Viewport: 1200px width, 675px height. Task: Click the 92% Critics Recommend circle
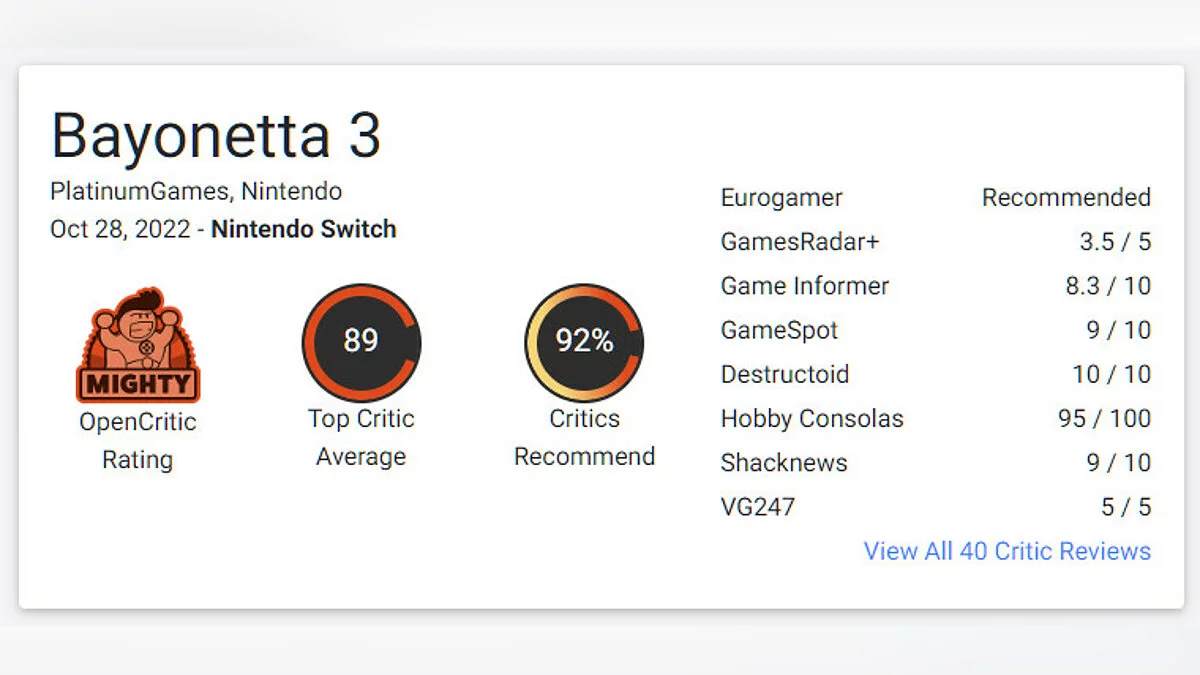tap(584, 342)
